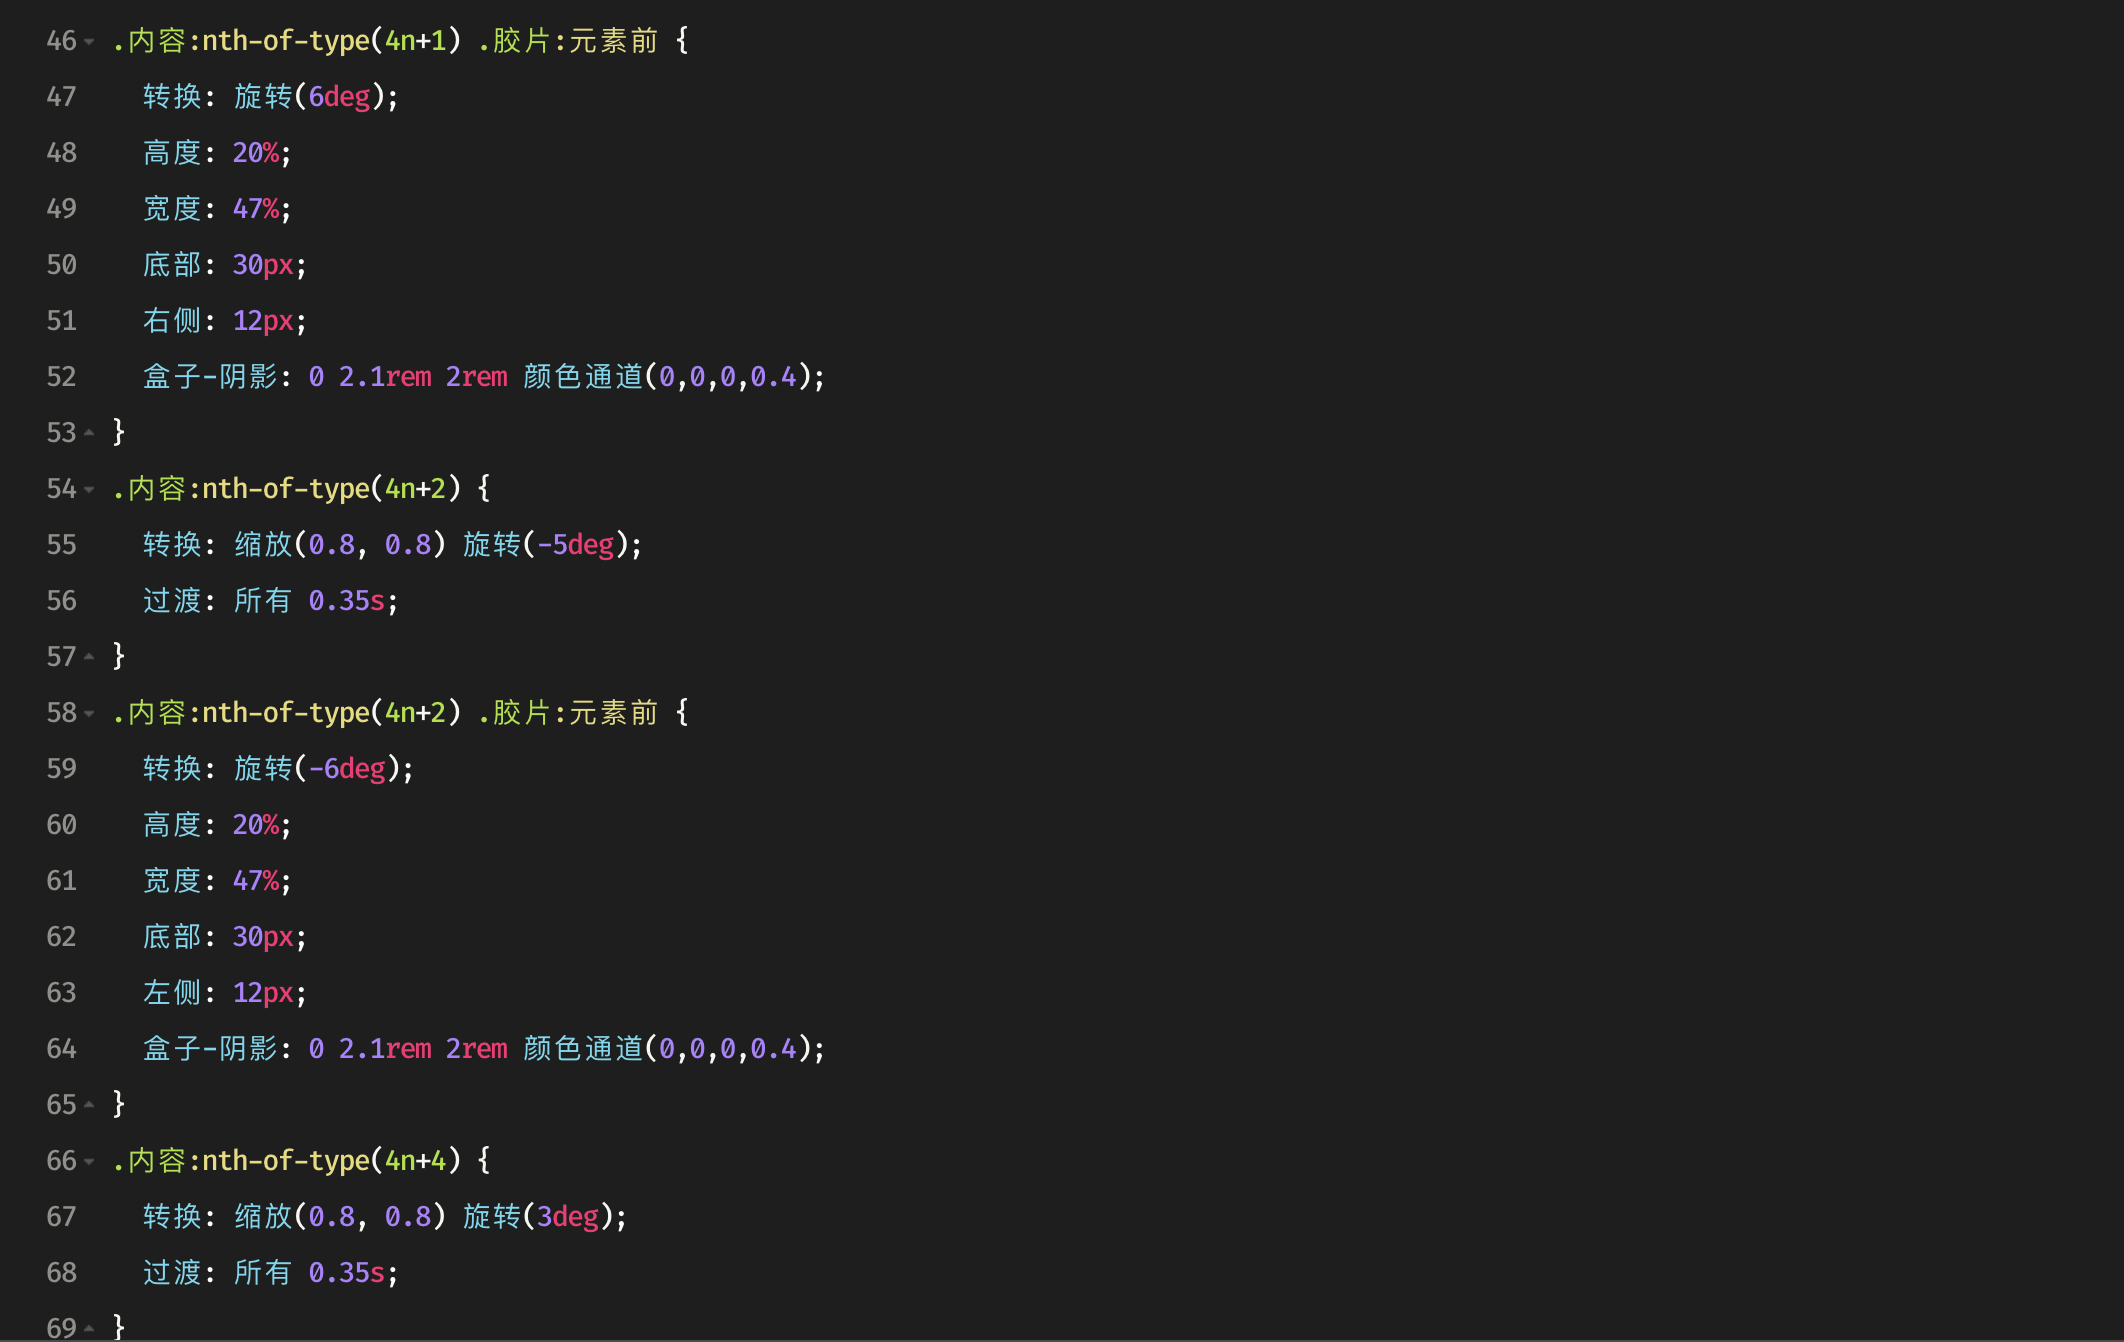Click '底部' property on line 62

point(172,937)
